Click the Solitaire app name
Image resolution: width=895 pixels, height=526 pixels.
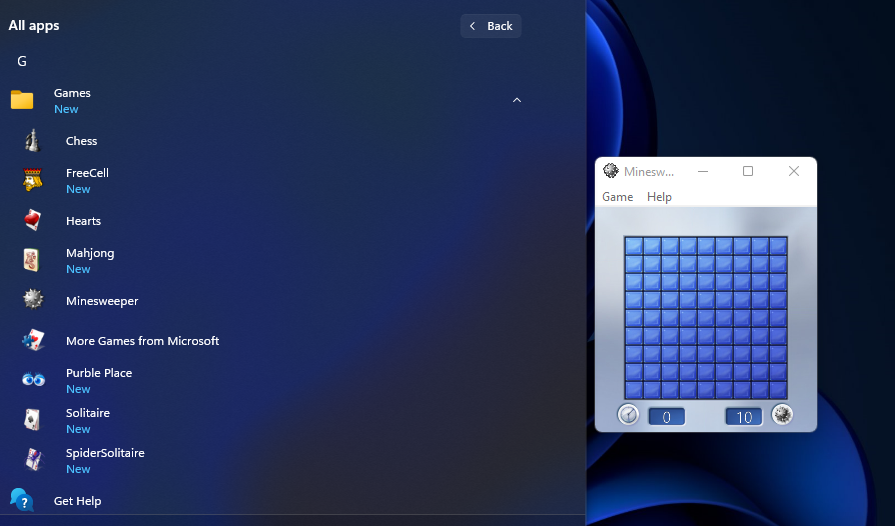[88, 413]
